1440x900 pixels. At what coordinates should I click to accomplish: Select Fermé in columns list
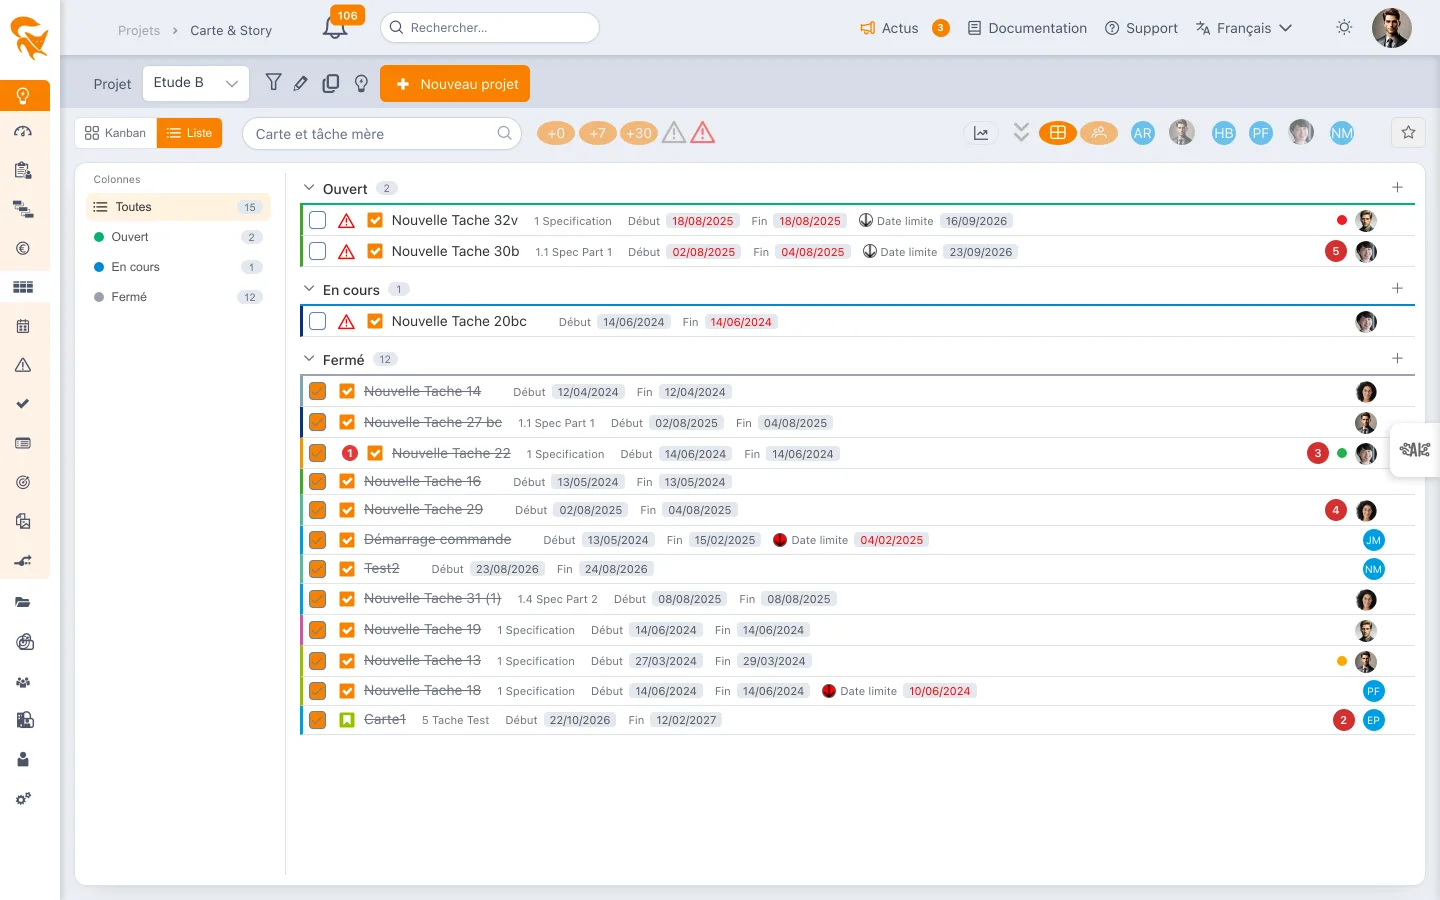point(178,297)
